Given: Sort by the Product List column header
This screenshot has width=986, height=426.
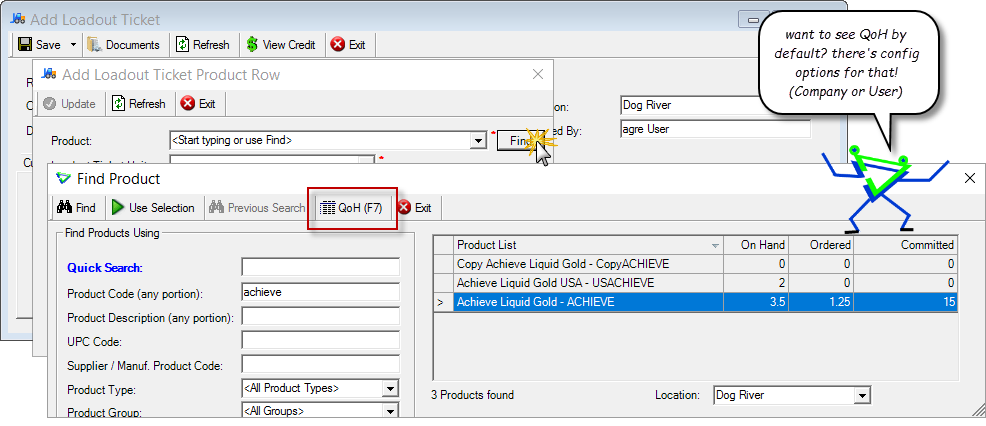Looking at the screenshot, I should click(x=588, y=245).
